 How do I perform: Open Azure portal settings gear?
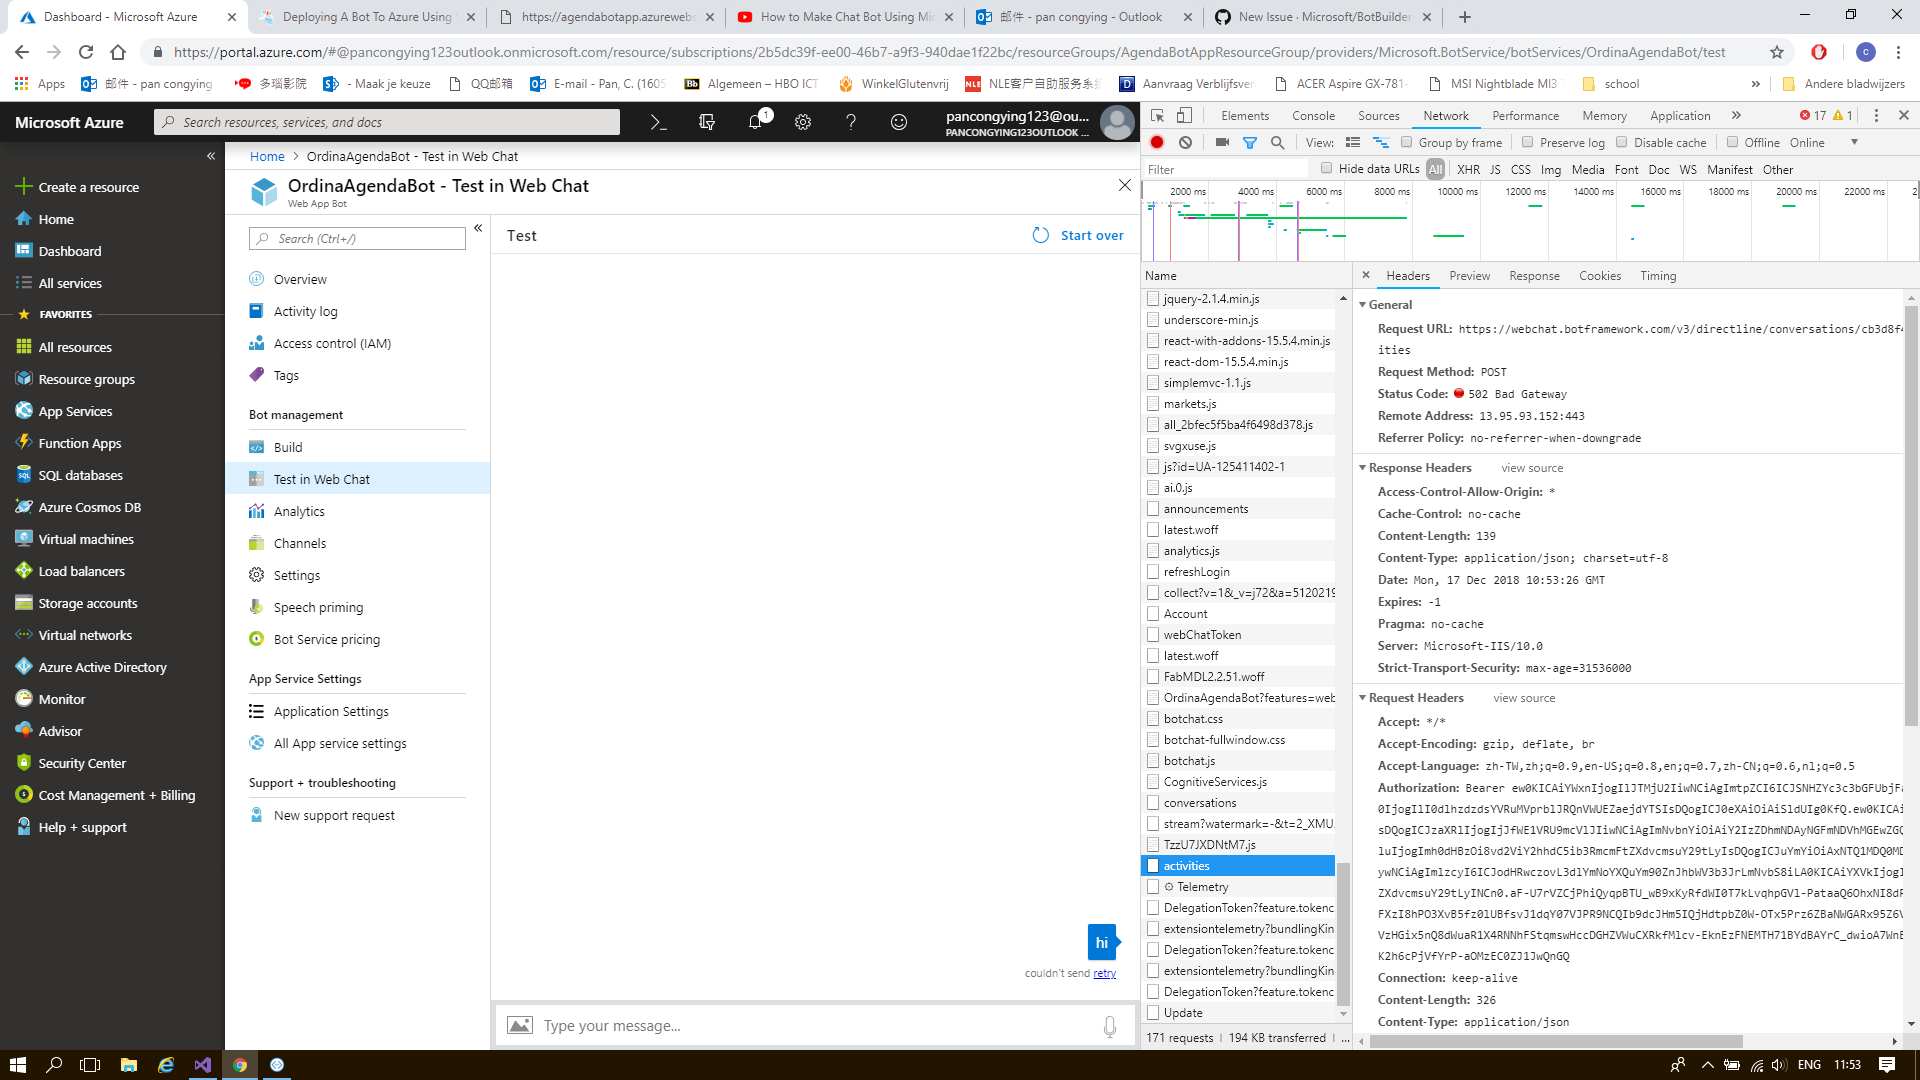803,122
